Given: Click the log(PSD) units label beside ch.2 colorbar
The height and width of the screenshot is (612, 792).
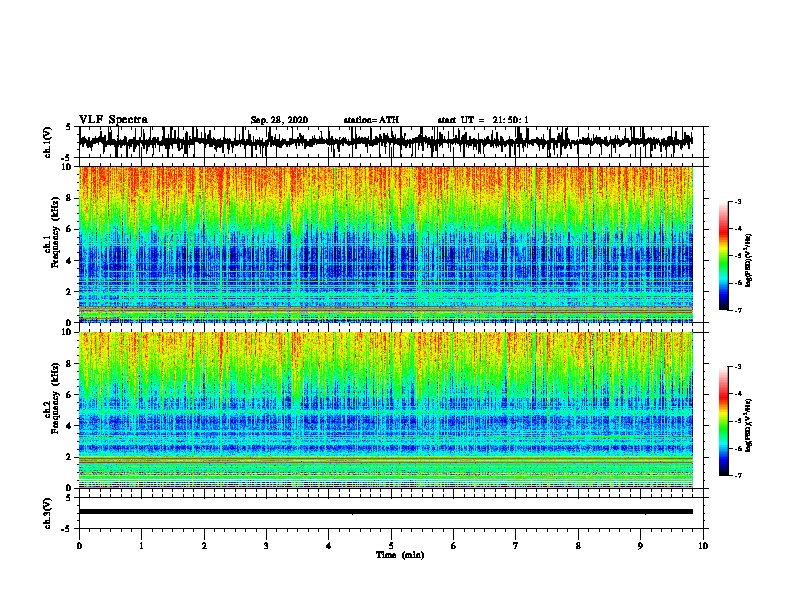Looking at the screenshot, I should pyautogui.click(x=749, y=426).
